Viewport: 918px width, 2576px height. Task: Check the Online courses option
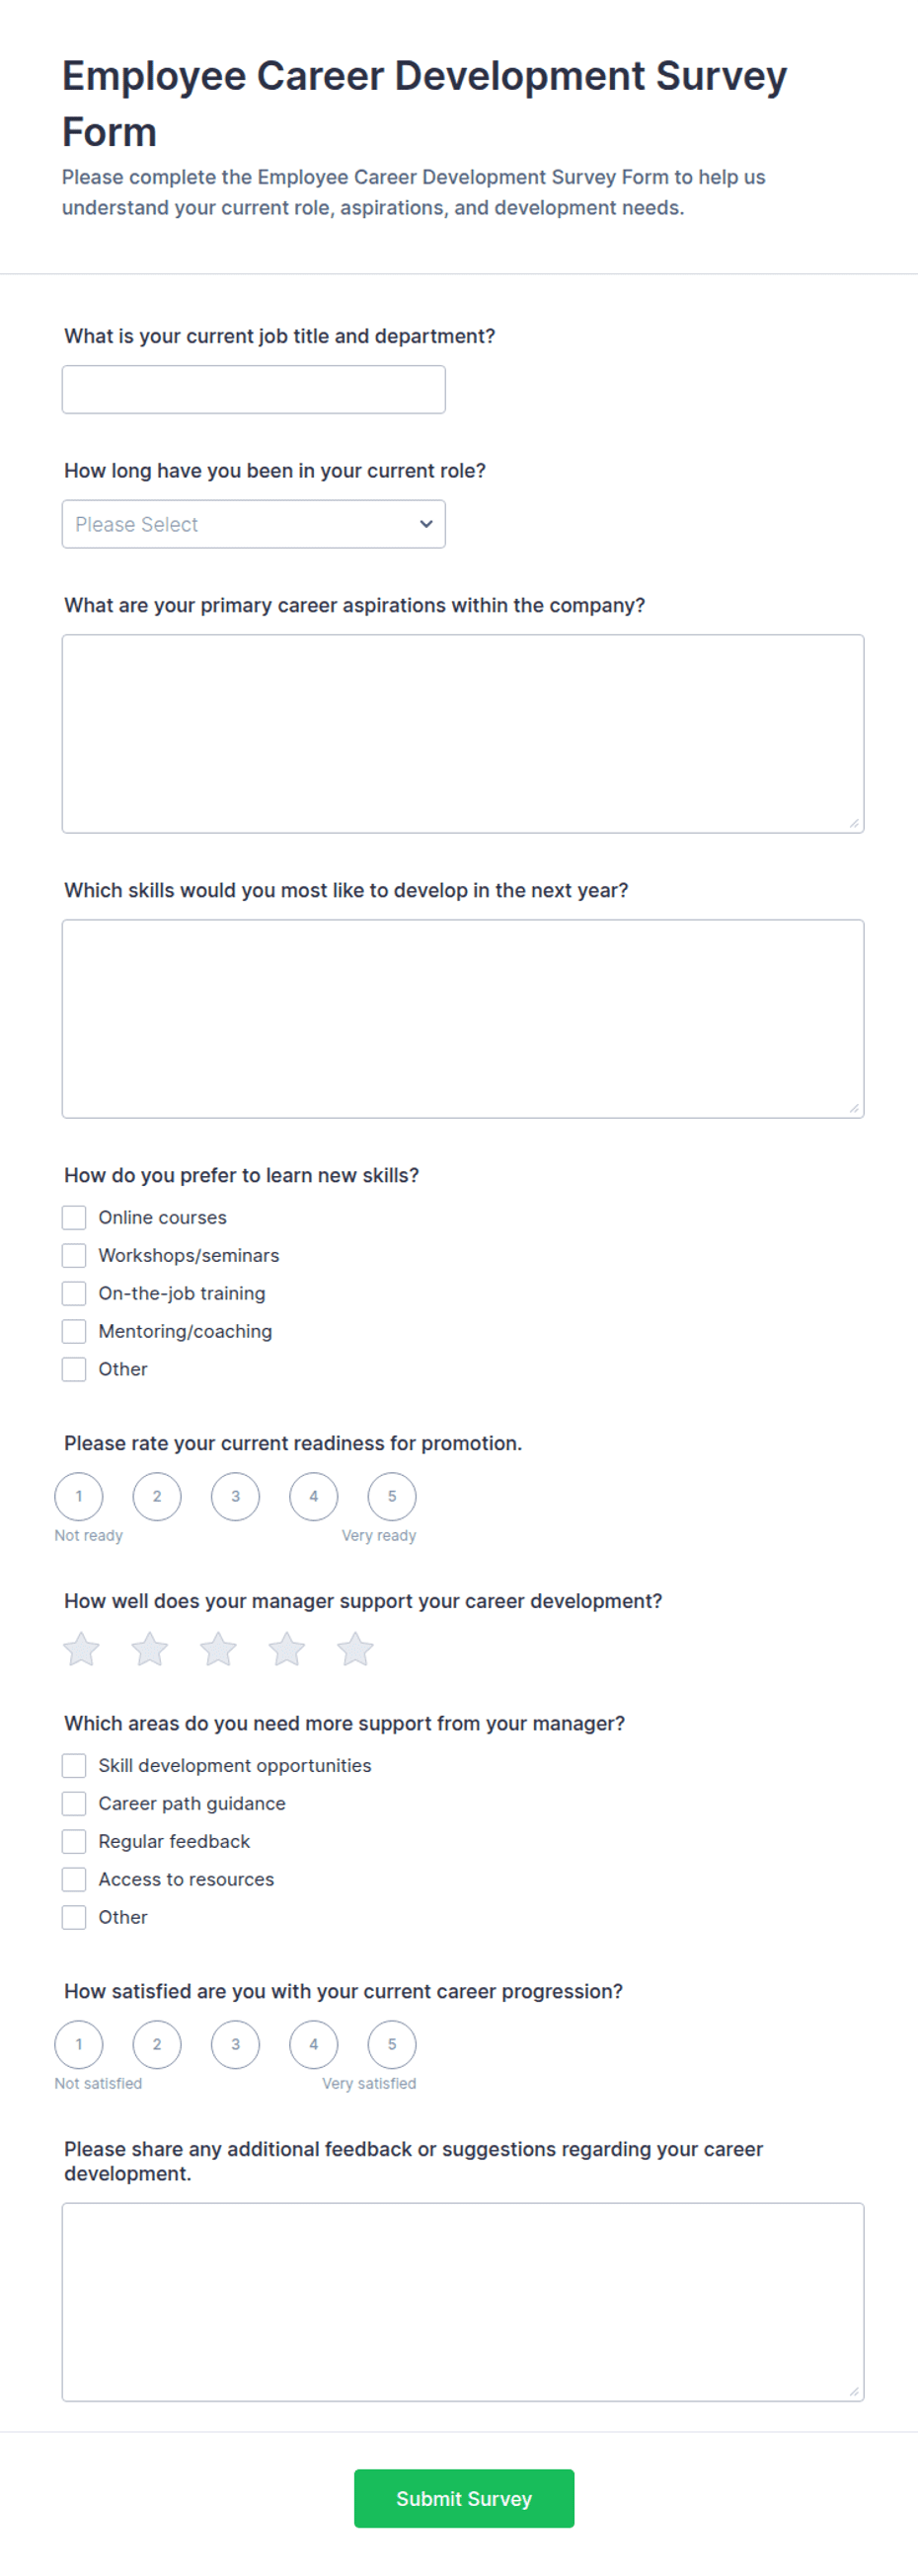point(74,1217)
